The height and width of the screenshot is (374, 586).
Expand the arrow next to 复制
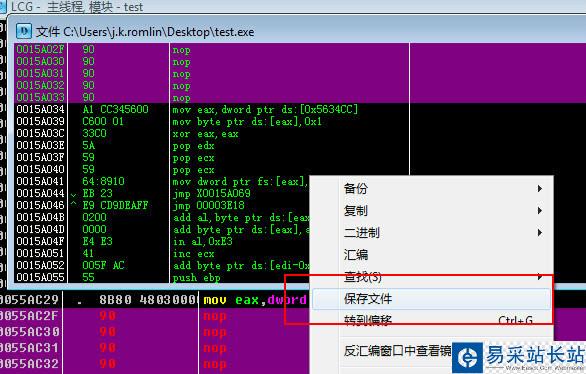click(x=540, y=211)
